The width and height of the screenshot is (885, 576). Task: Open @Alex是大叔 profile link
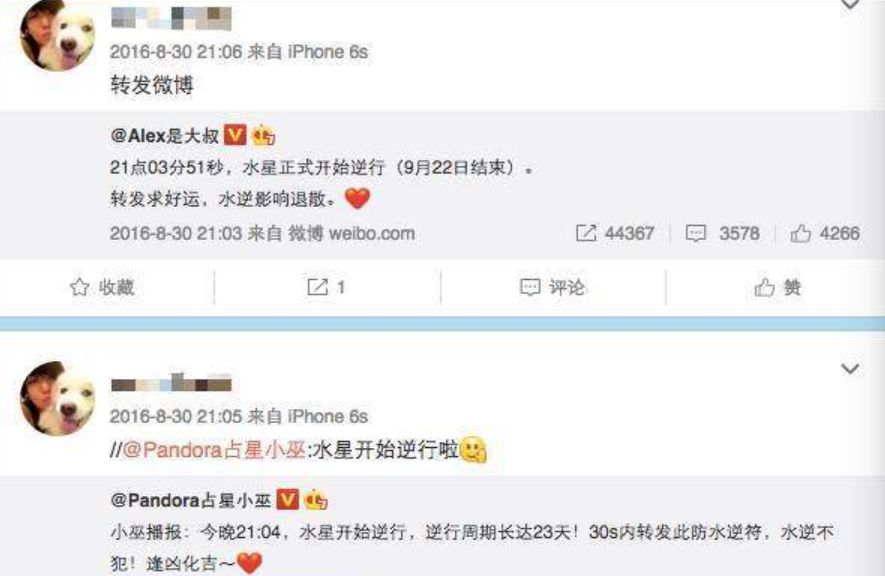pyautogui.click(x=165, y=135)
